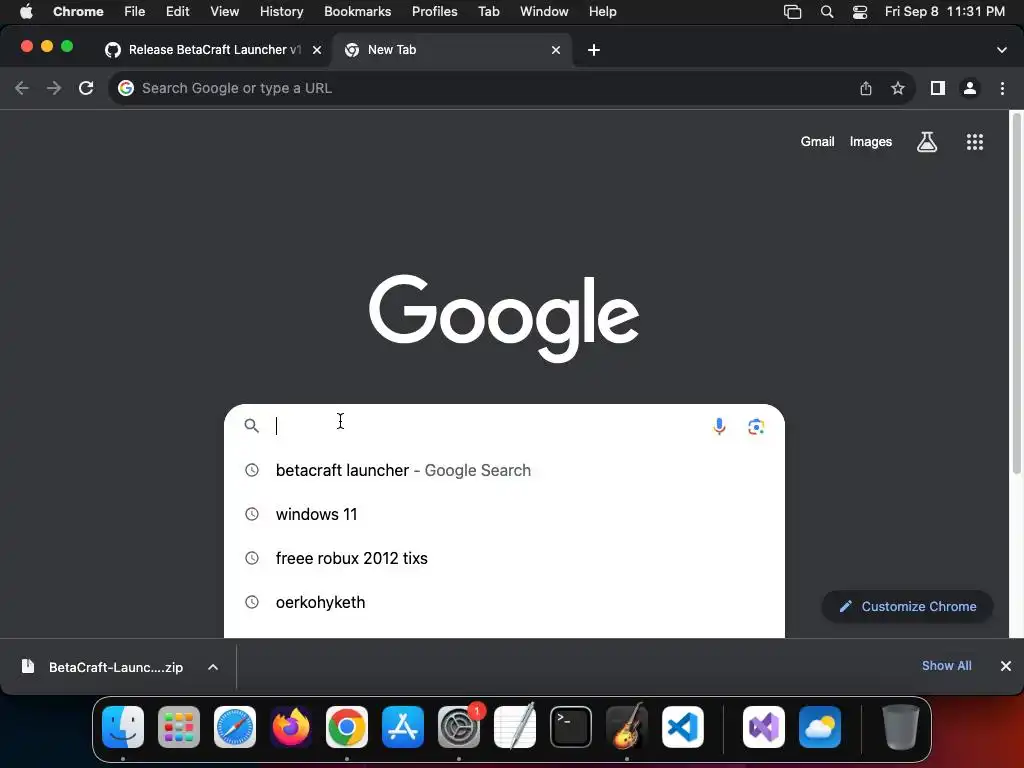Viewport: 1024px width, 768px height.
Task: Click the Stage Manager windows icon in menu bar
Action: pyautogui.click(x=792, y=11)
